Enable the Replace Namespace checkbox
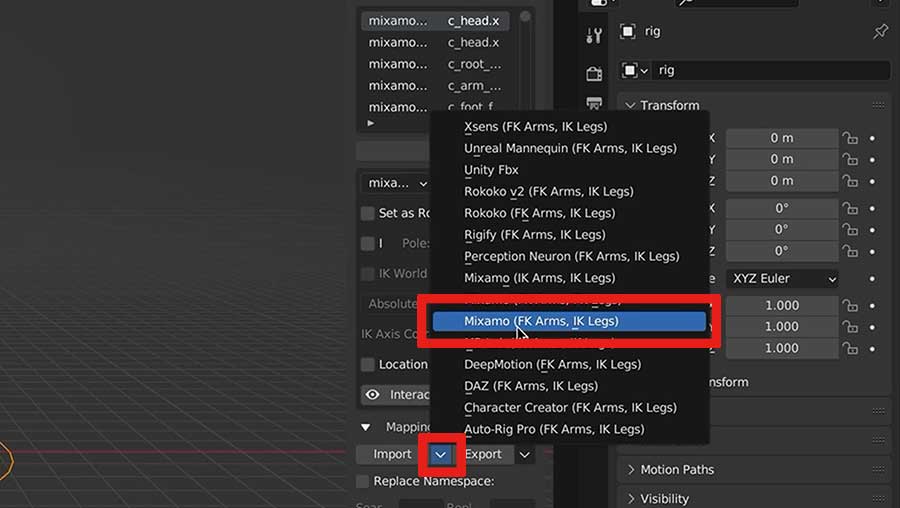Image resolution: width=900 pixels, height=508 pixels. click(362, 481)
